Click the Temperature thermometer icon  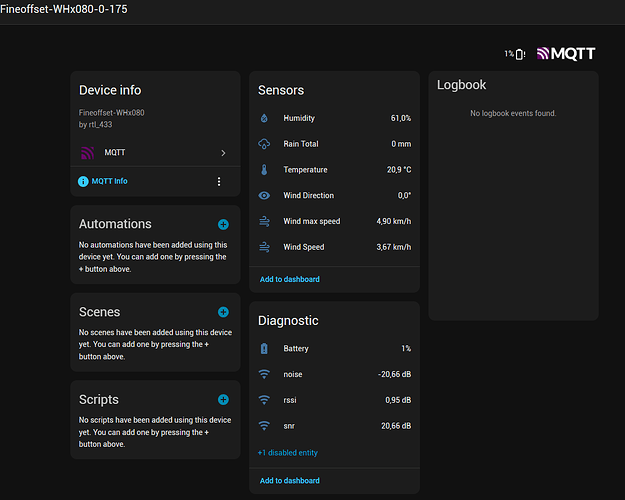tap(264, 170)
